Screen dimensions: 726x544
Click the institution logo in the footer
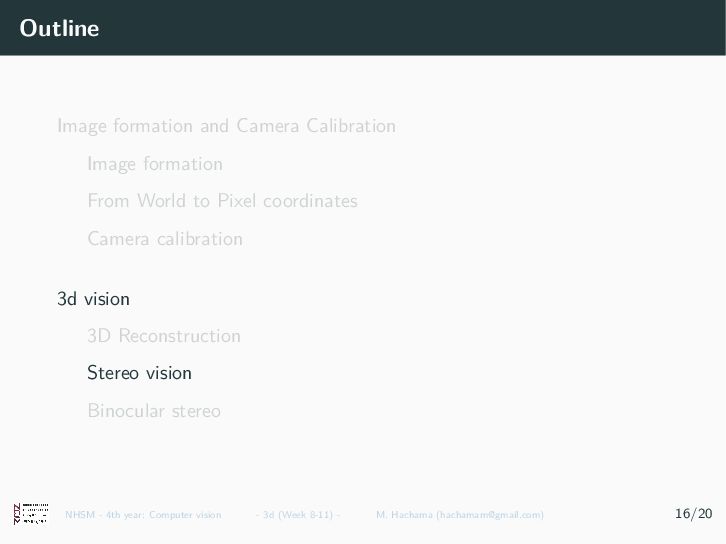(x=31, y=514)
